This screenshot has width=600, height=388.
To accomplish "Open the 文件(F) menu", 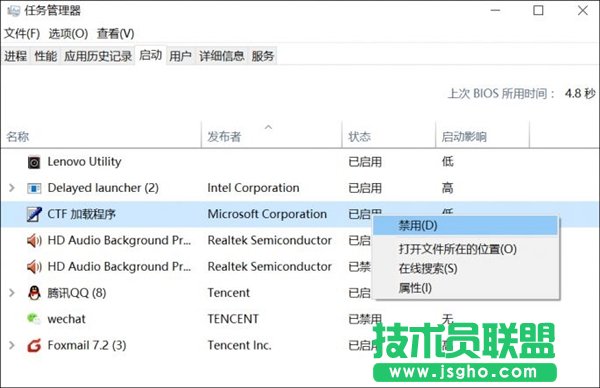I will (22, 34).
